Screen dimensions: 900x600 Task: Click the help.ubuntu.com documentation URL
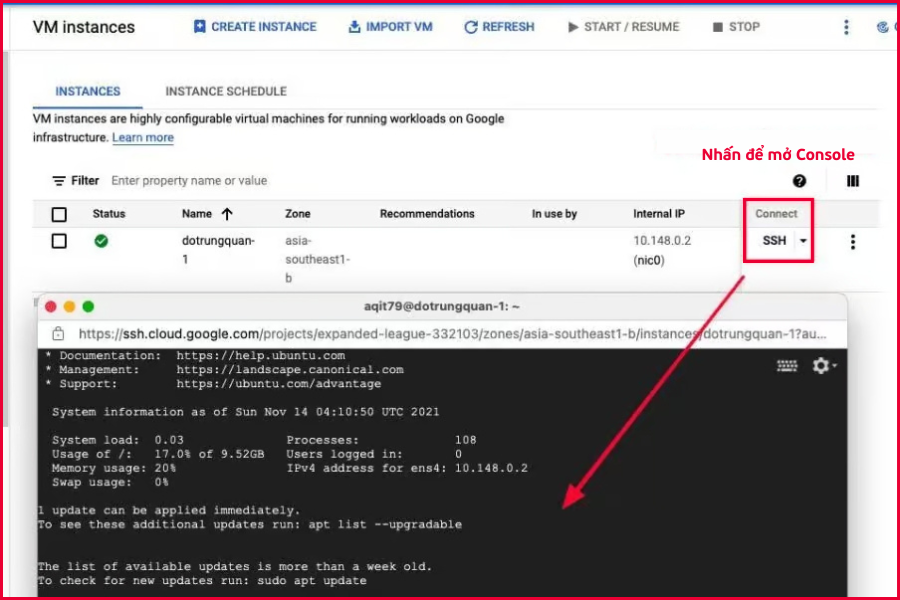(261, 355)
